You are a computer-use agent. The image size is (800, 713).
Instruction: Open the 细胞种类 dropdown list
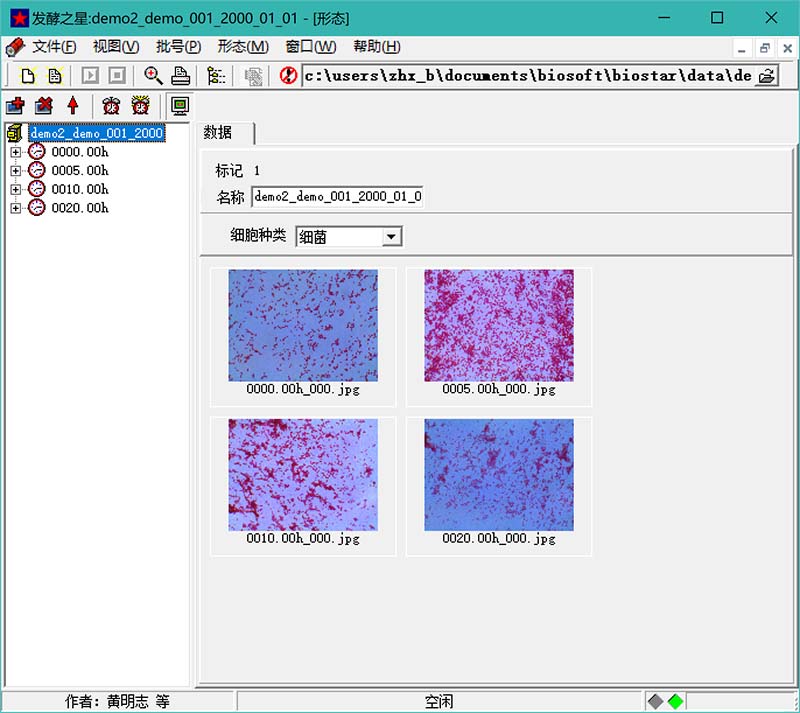click(392, 237)
